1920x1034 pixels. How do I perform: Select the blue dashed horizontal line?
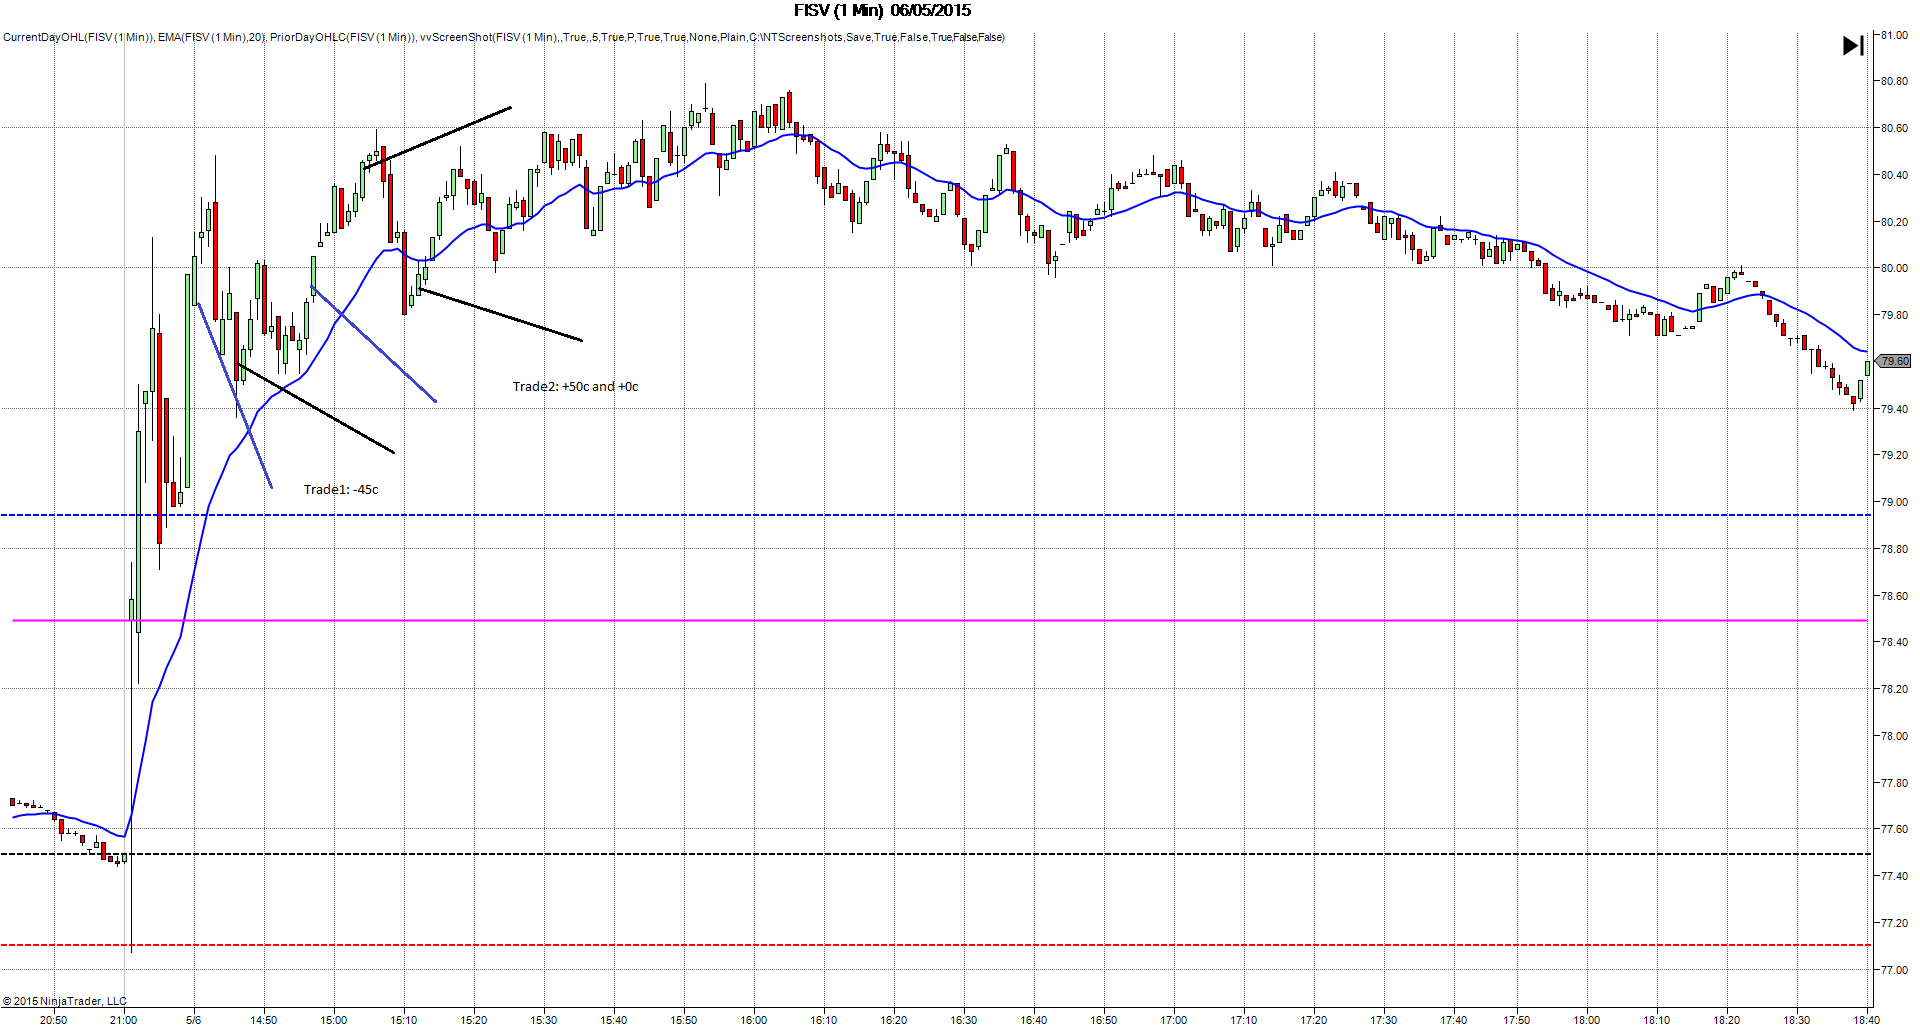935,515
